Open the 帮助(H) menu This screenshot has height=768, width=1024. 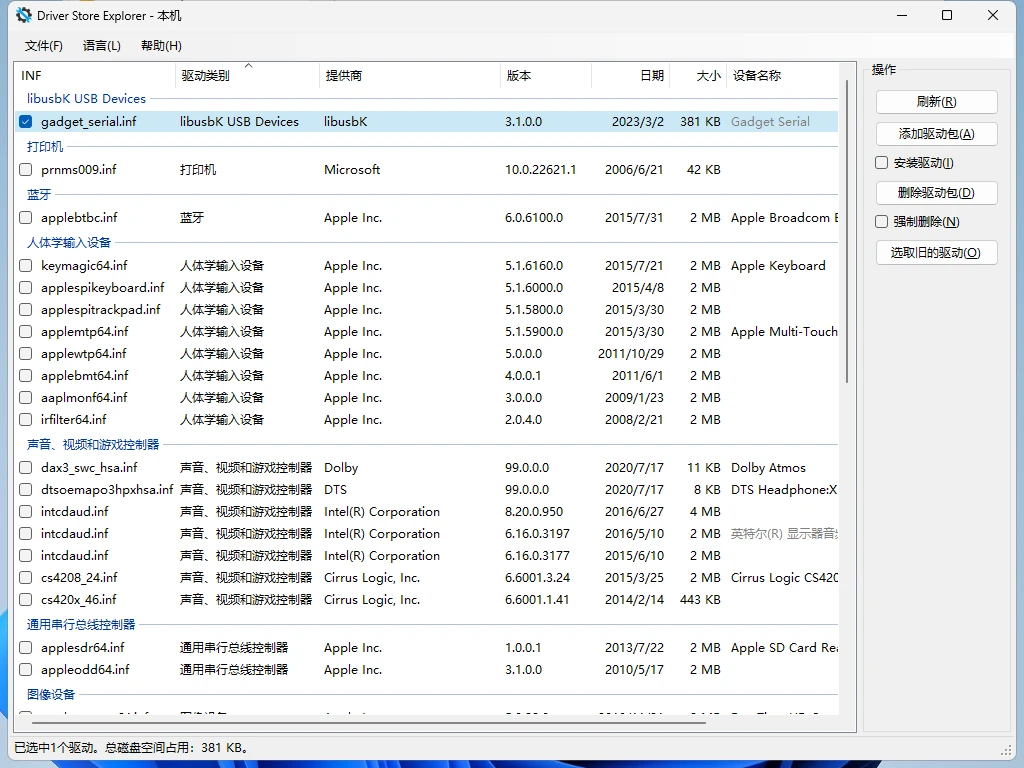point(161,46)
